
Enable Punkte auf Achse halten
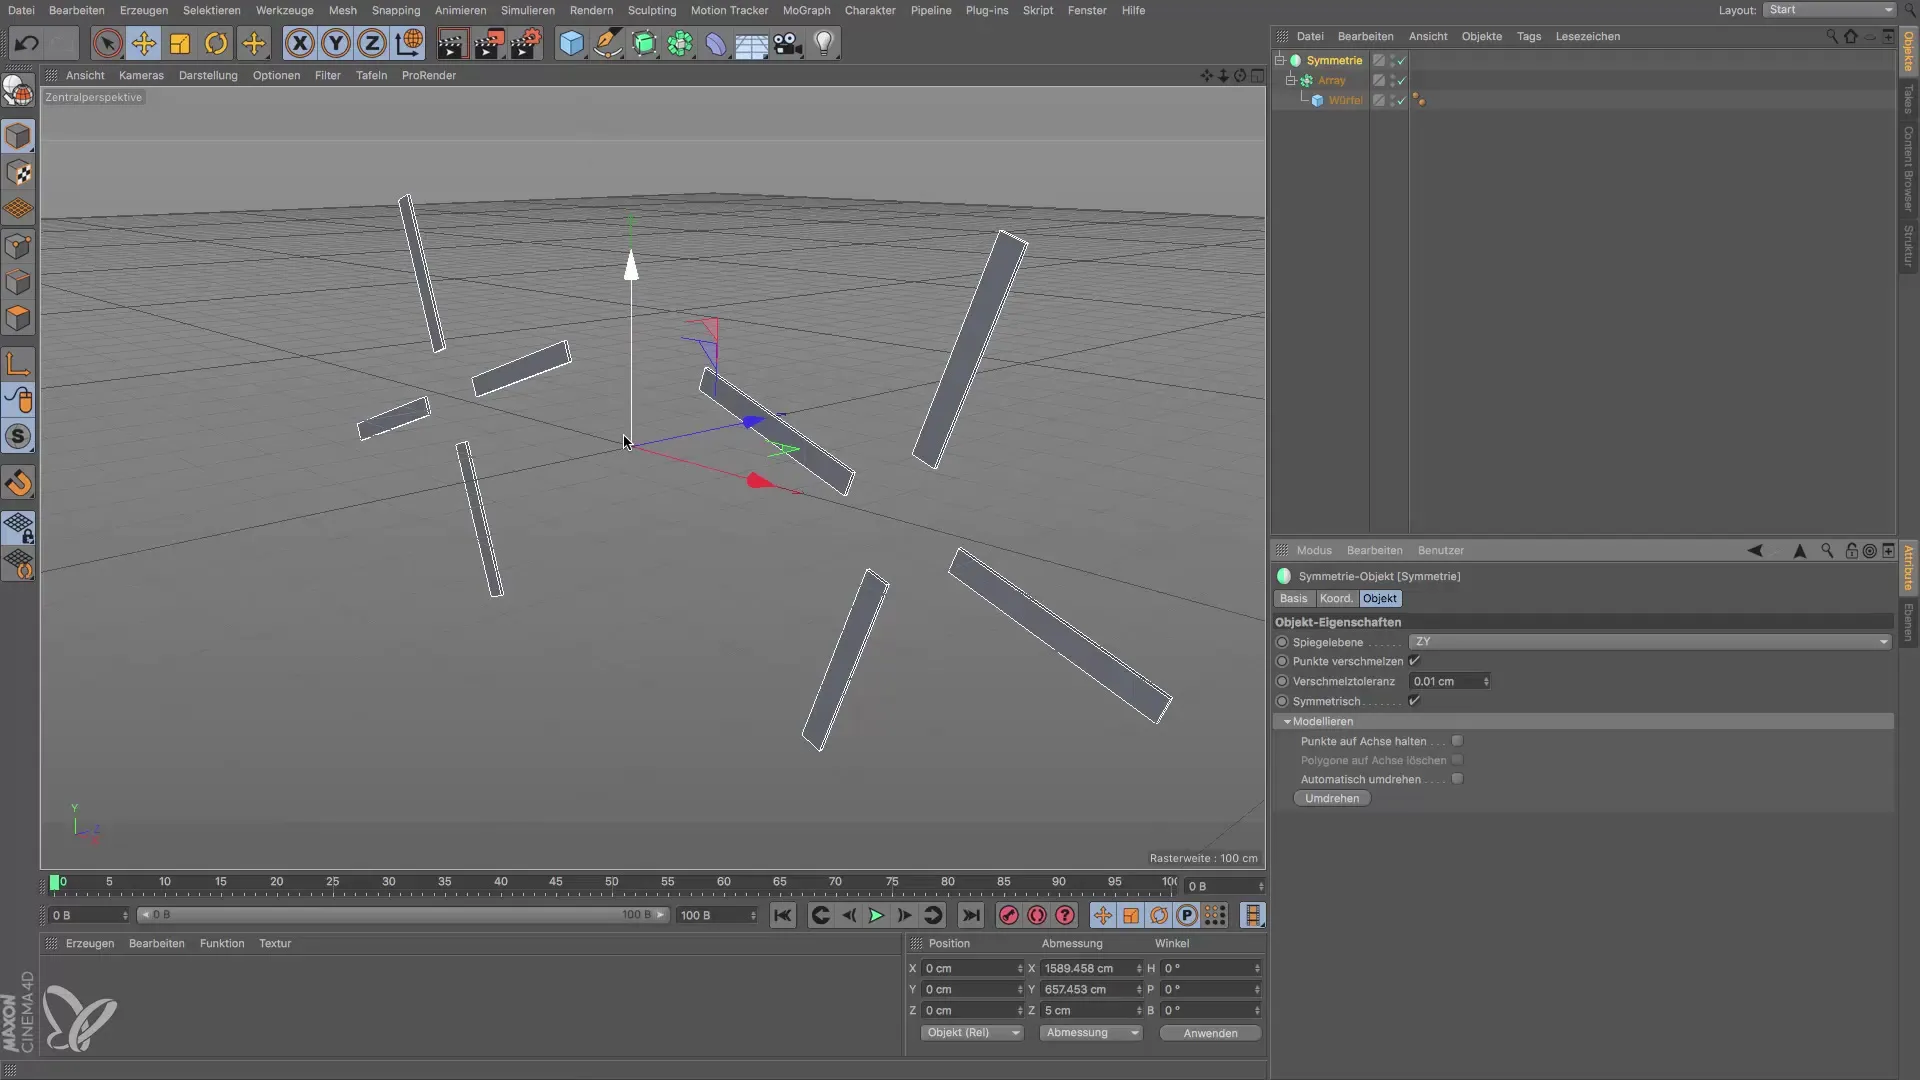click(1457, 741)
